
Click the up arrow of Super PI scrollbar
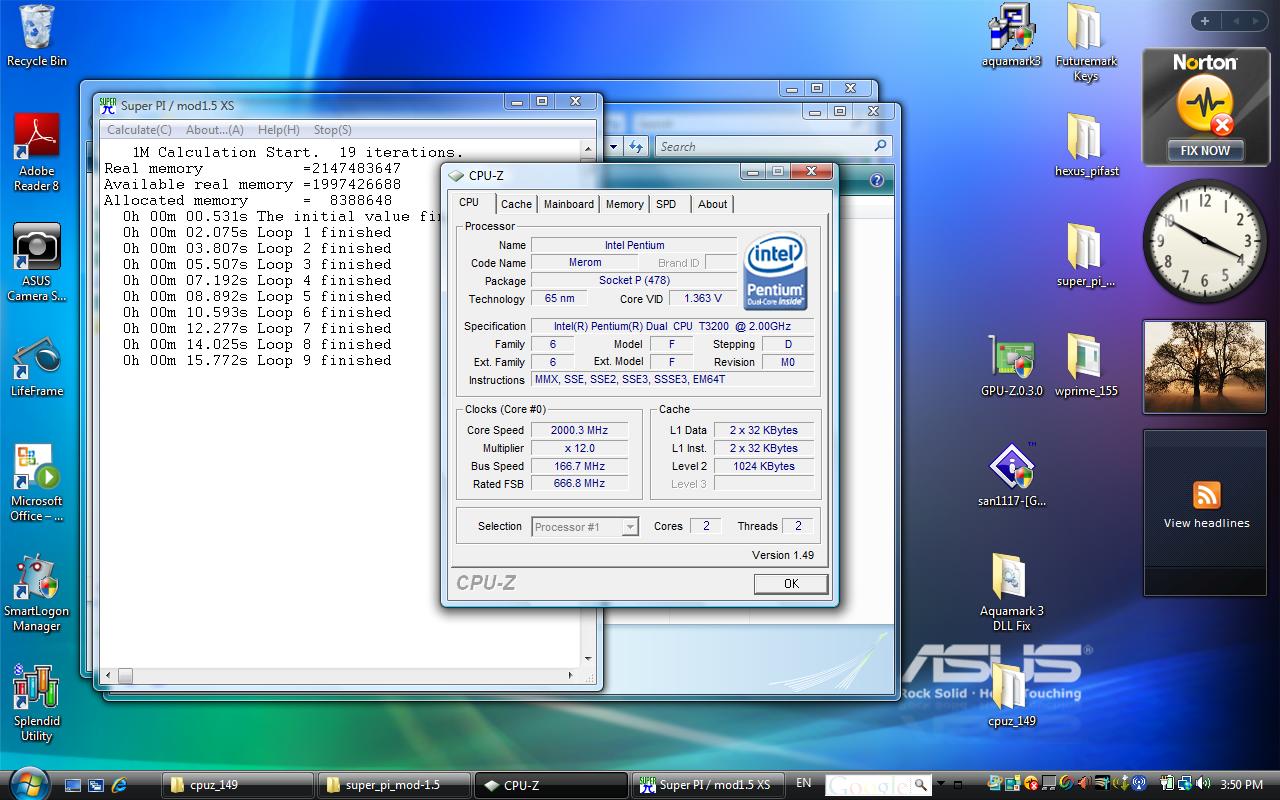click(589, 151)
